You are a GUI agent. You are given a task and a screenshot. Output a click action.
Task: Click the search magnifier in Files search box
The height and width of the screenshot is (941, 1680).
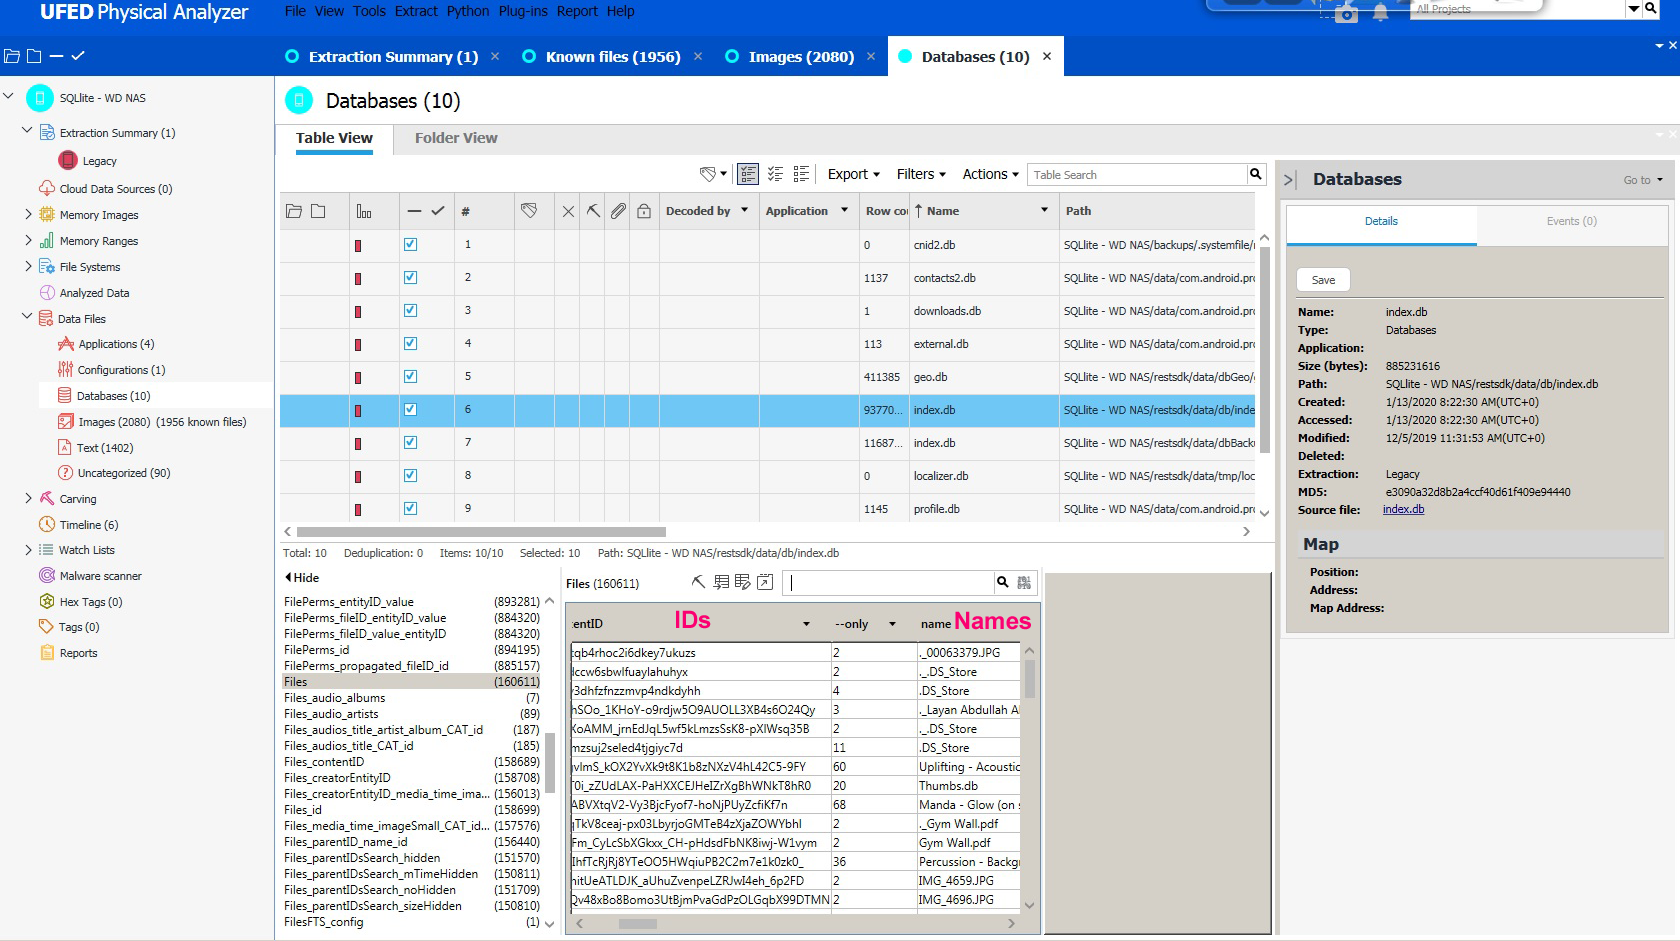[x=1002, y=582]
